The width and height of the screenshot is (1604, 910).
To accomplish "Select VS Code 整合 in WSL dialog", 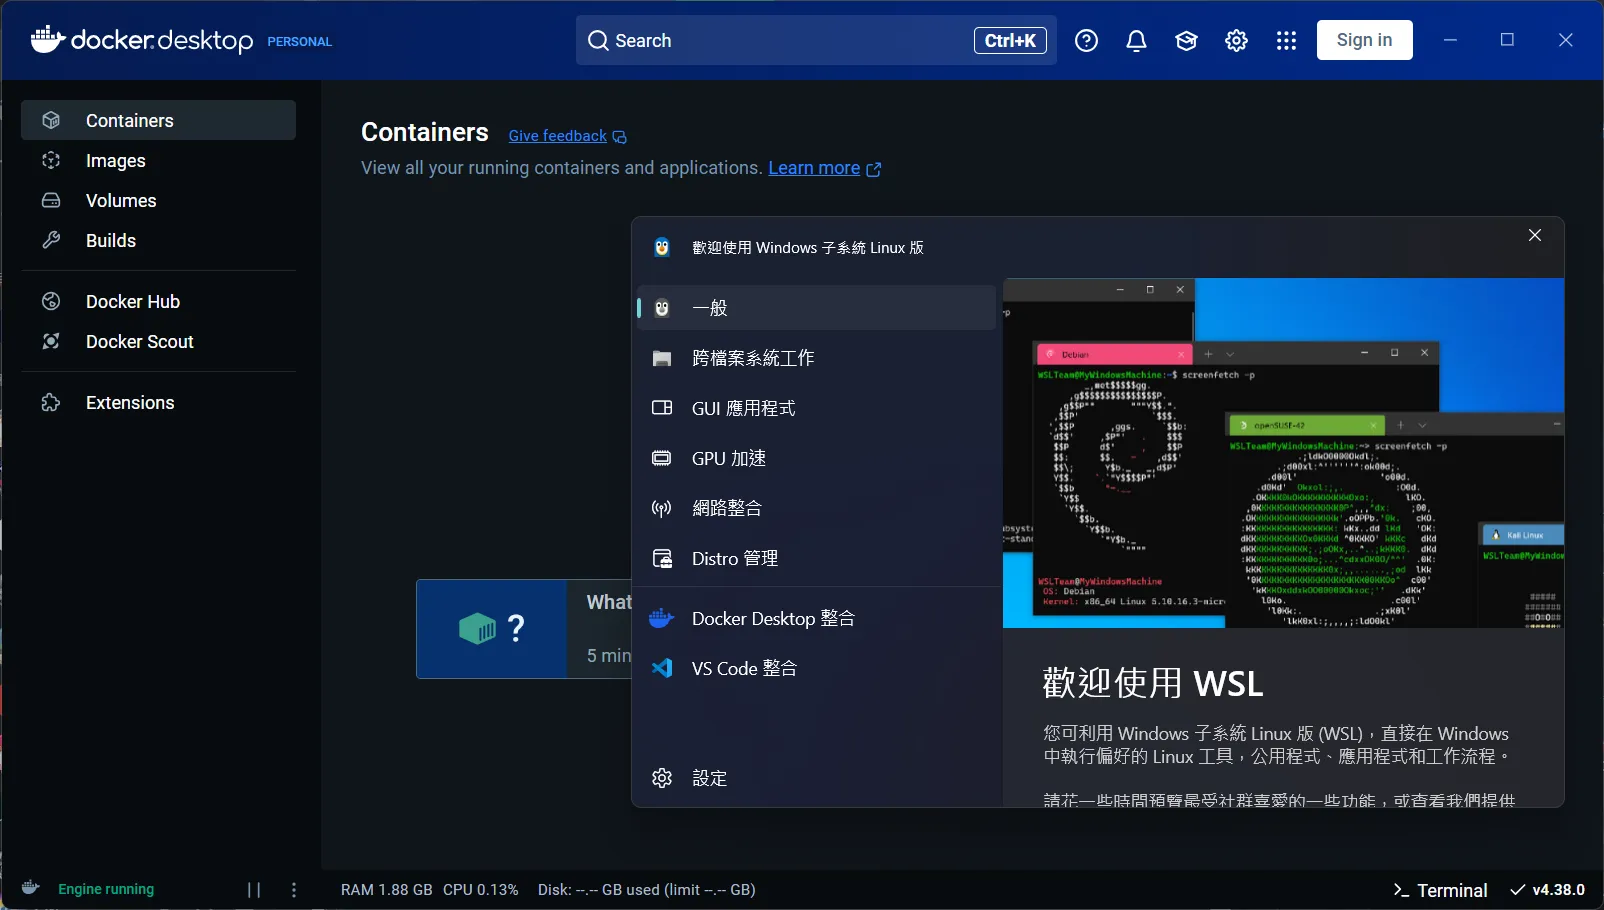I will [816, 668].
